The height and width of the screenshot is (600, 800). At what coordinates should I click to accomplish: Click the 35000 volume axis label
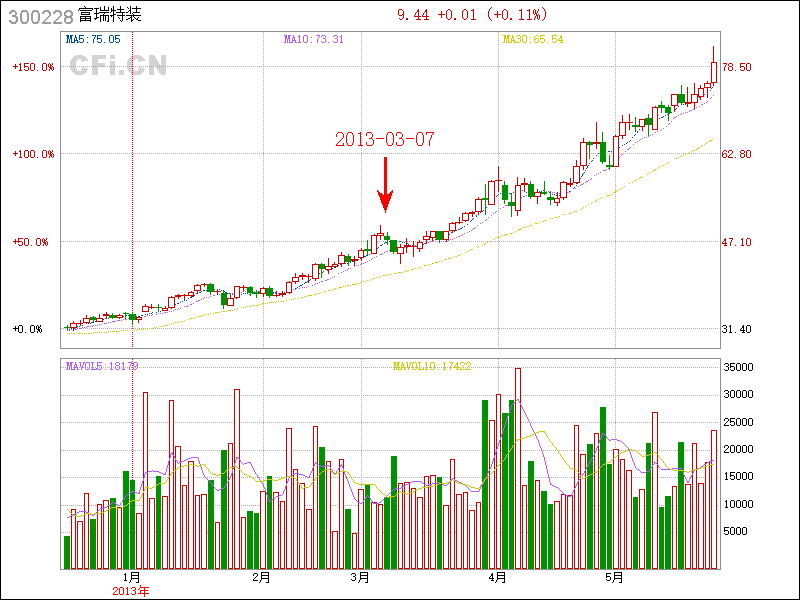tap(737, 368)
